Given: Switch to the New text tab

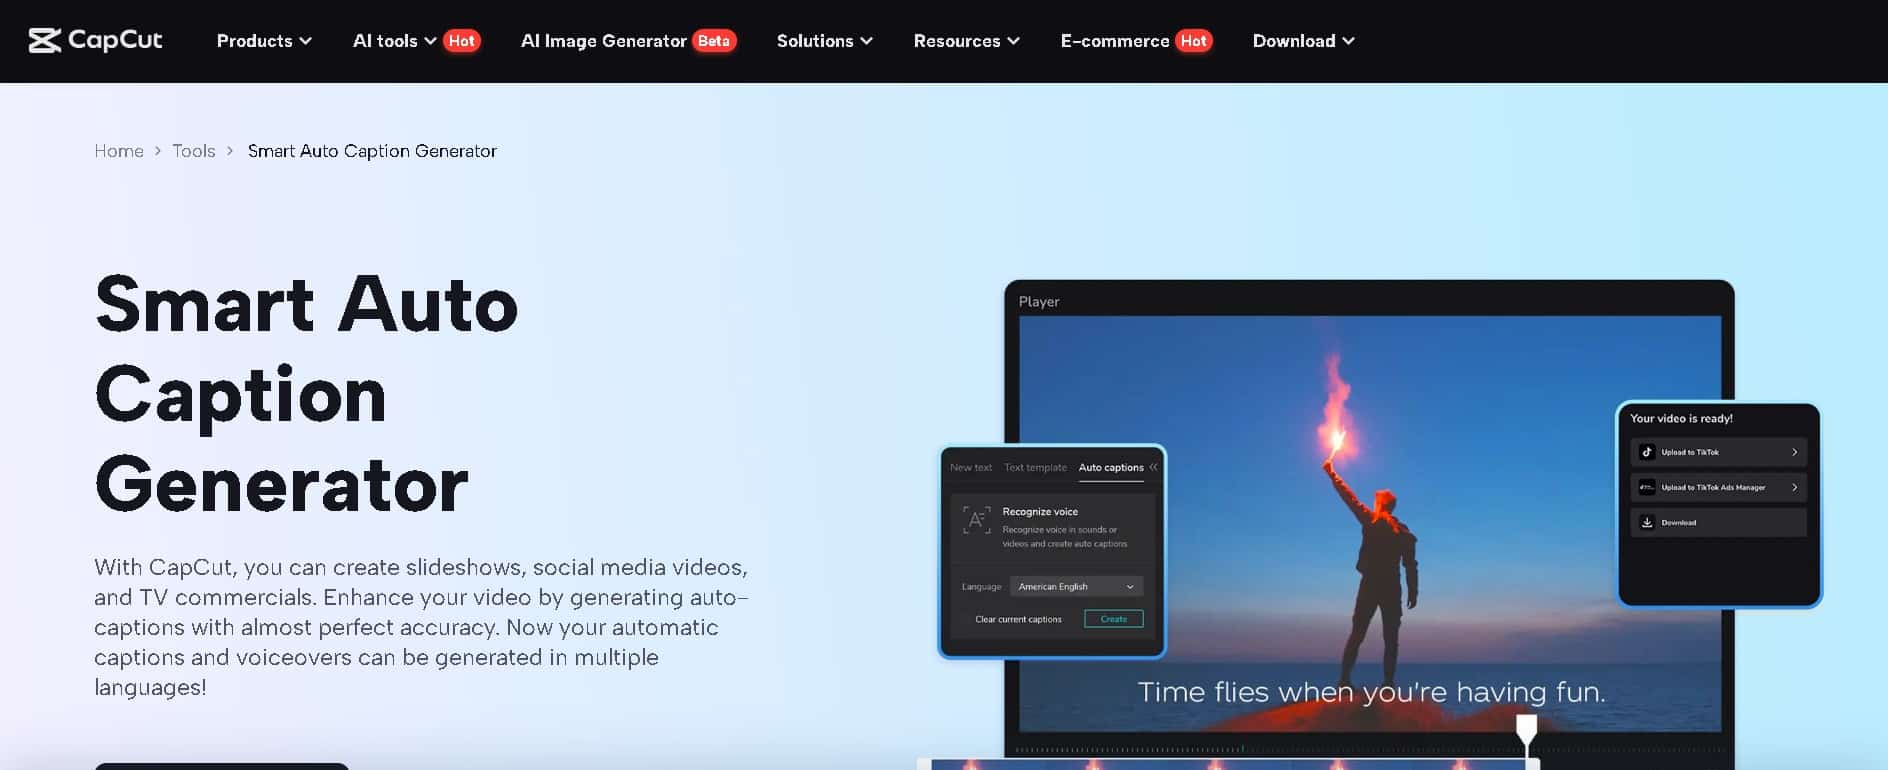Looking at the screenshot, I should point(970,467).
